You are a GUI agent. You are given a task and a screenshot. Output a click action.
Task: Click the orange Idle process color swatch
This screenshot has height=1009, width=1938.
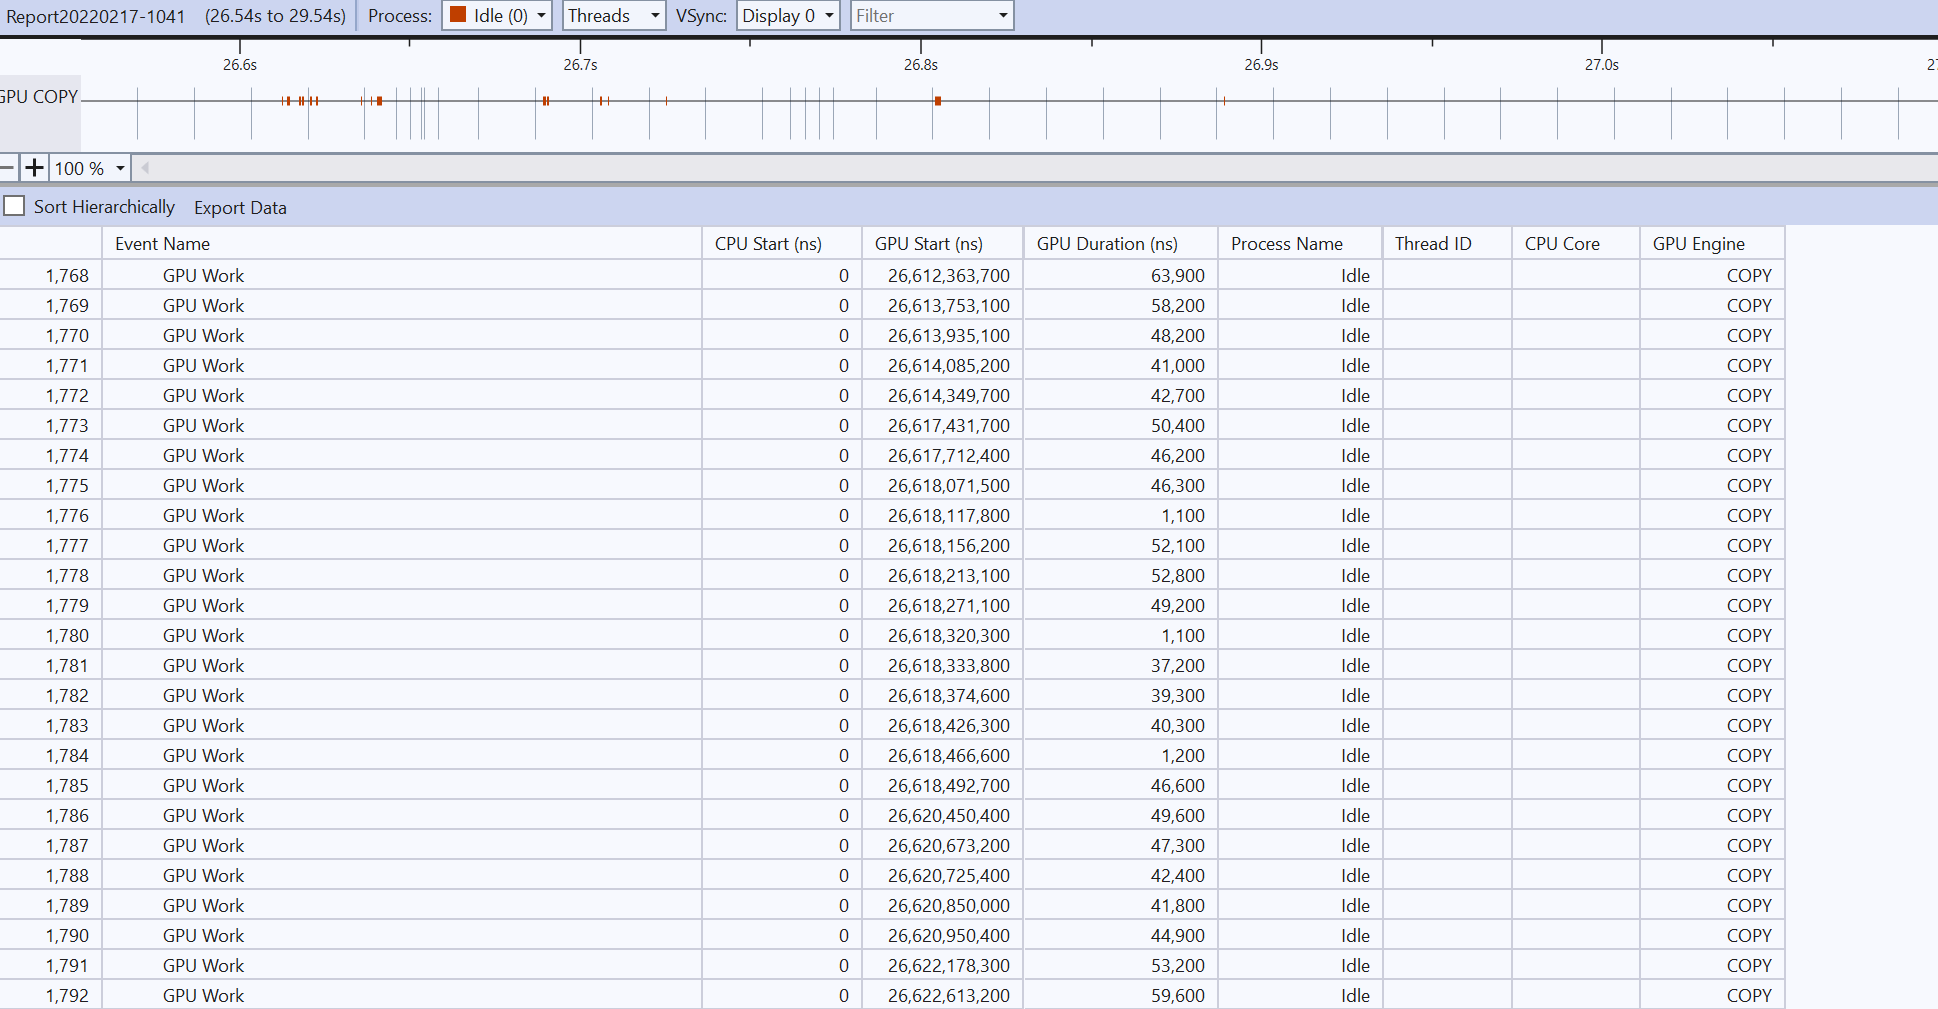click(x=460, y=15)
